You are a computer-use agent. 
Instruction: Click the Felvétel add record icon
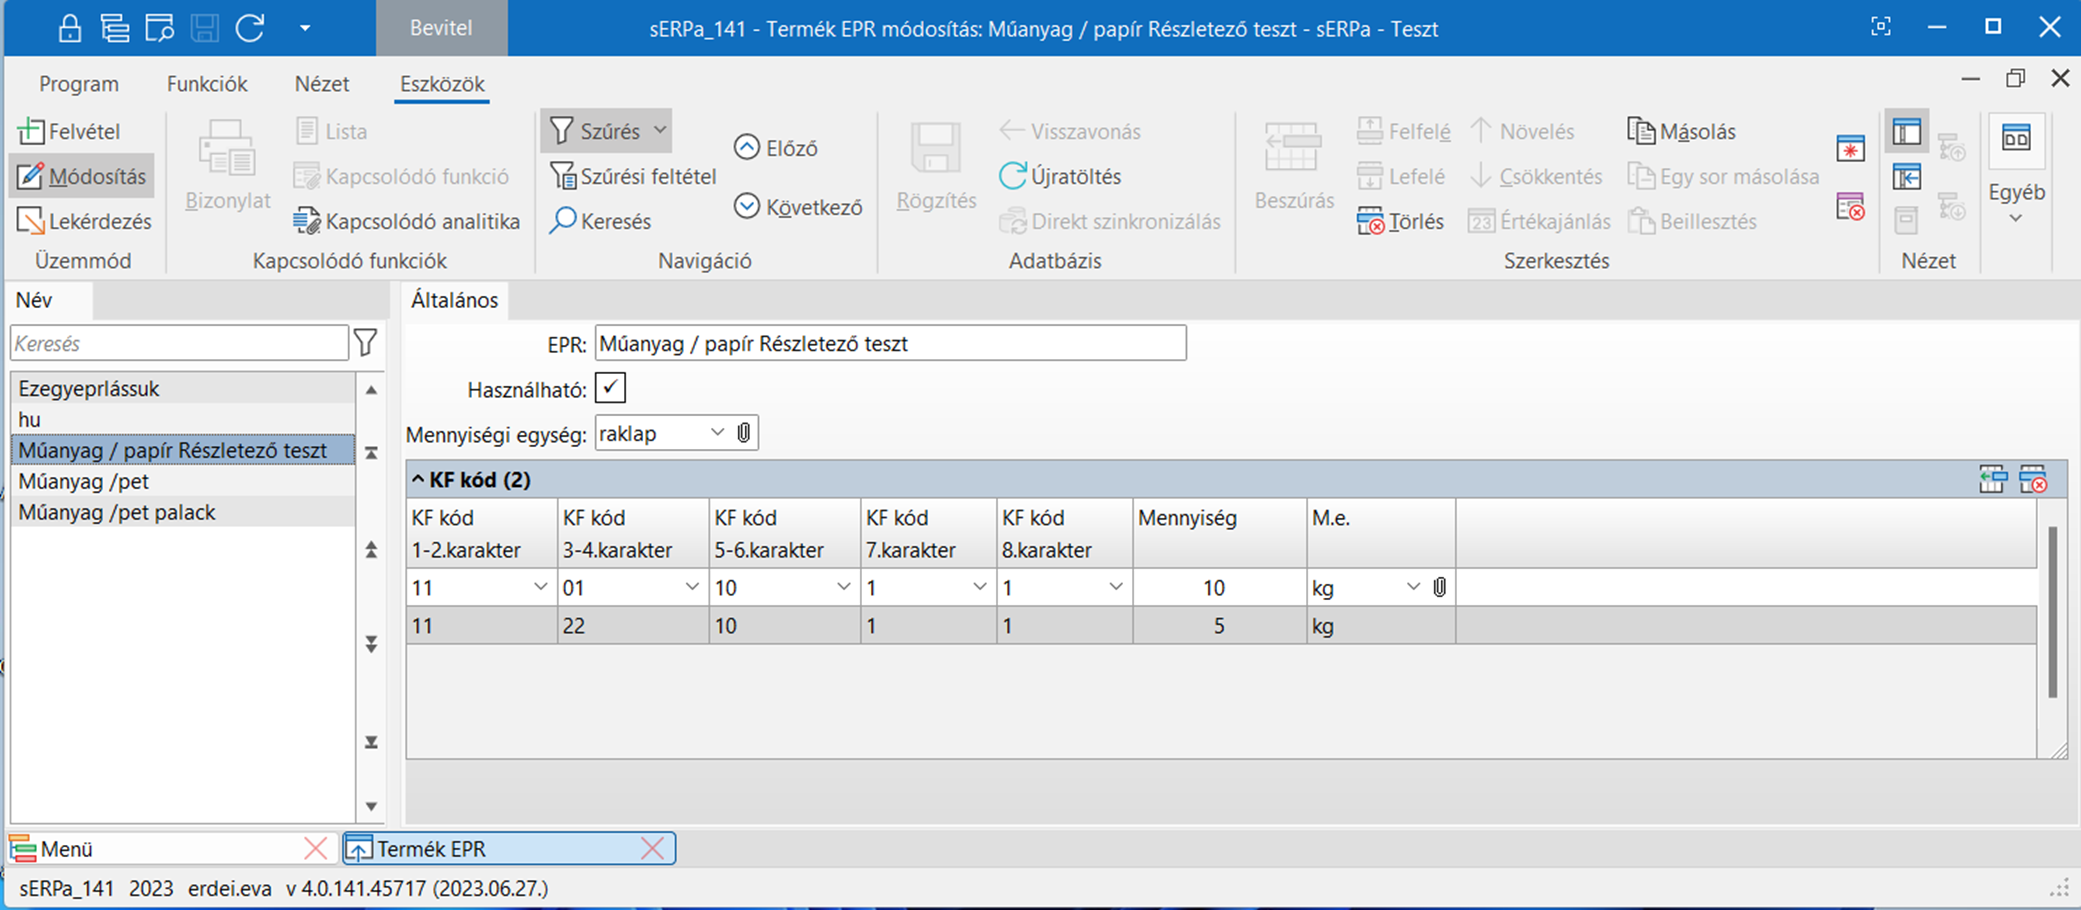pyautogui.click(x=31, y=131)
